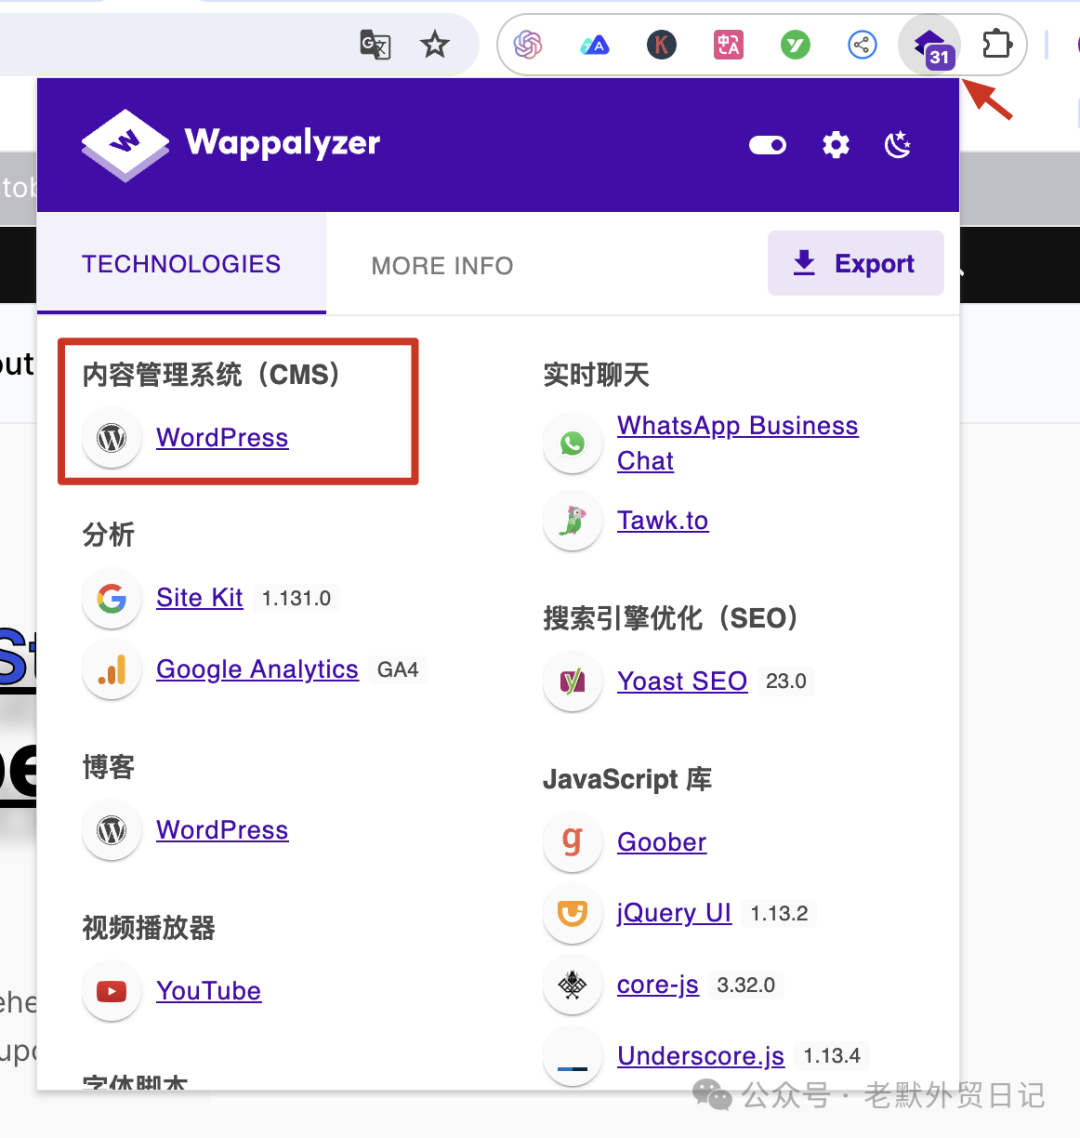Click the Tawk.to parrot icon
Image resolution: width=1080 pixels, height=1138 pixels.
[x=573, y=521]
